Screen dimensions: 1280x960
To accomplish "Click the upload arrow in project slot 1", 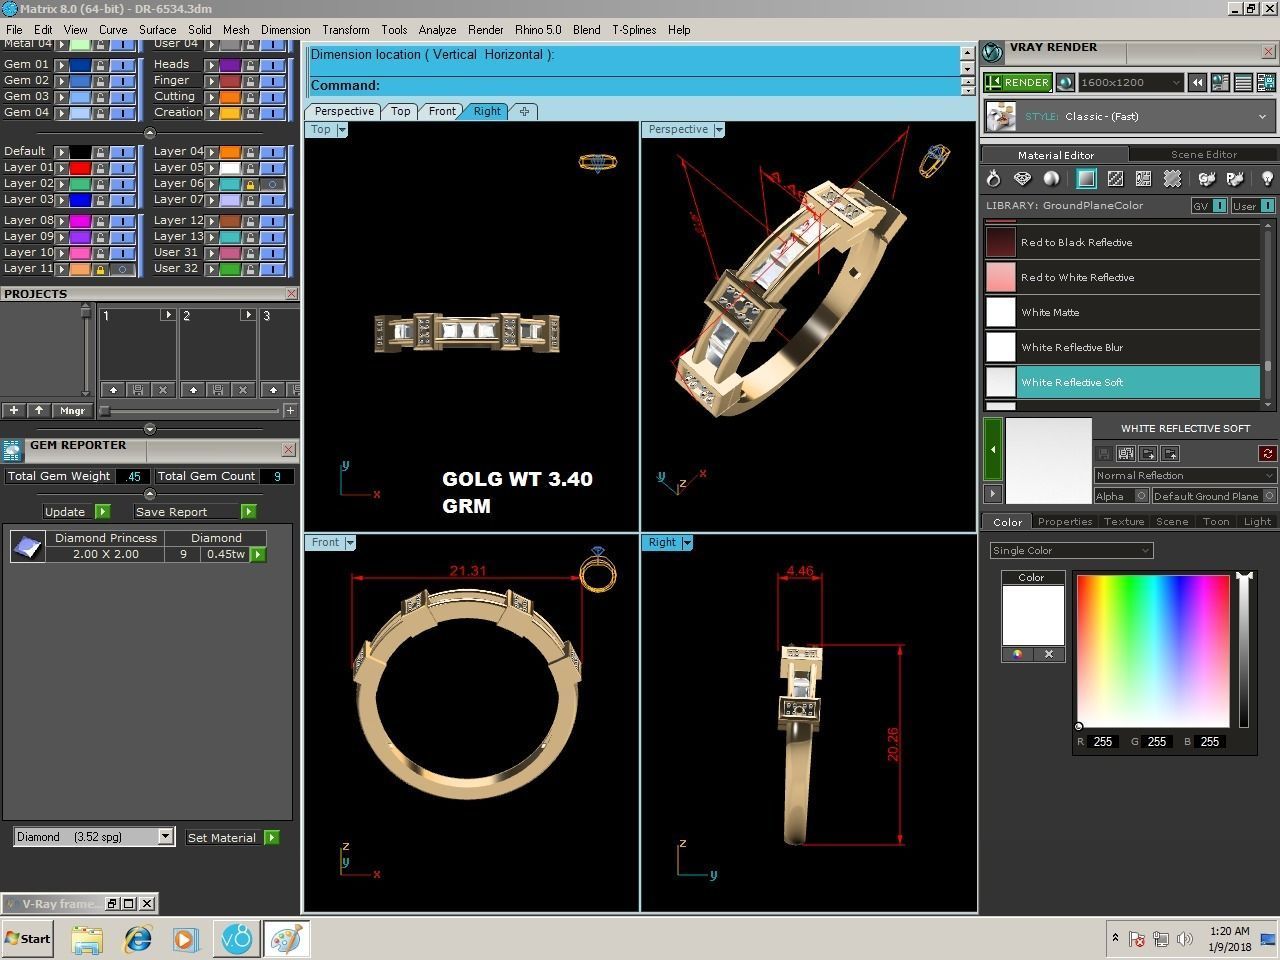I will [113, 389].
